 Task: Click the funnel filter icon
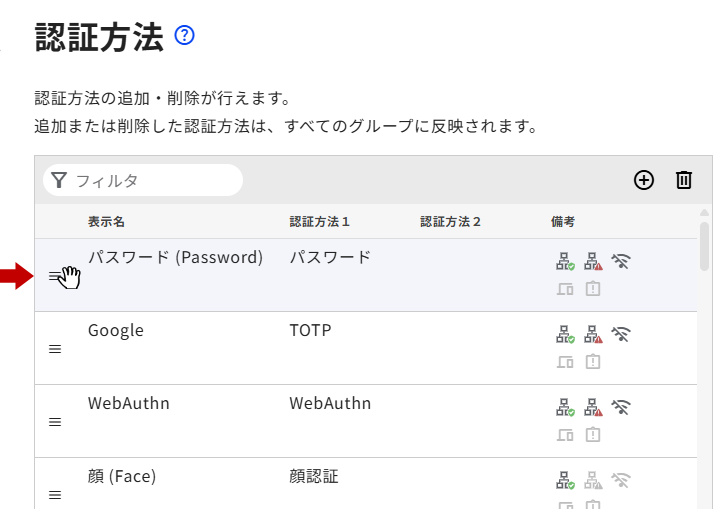[x=59, y=180]
